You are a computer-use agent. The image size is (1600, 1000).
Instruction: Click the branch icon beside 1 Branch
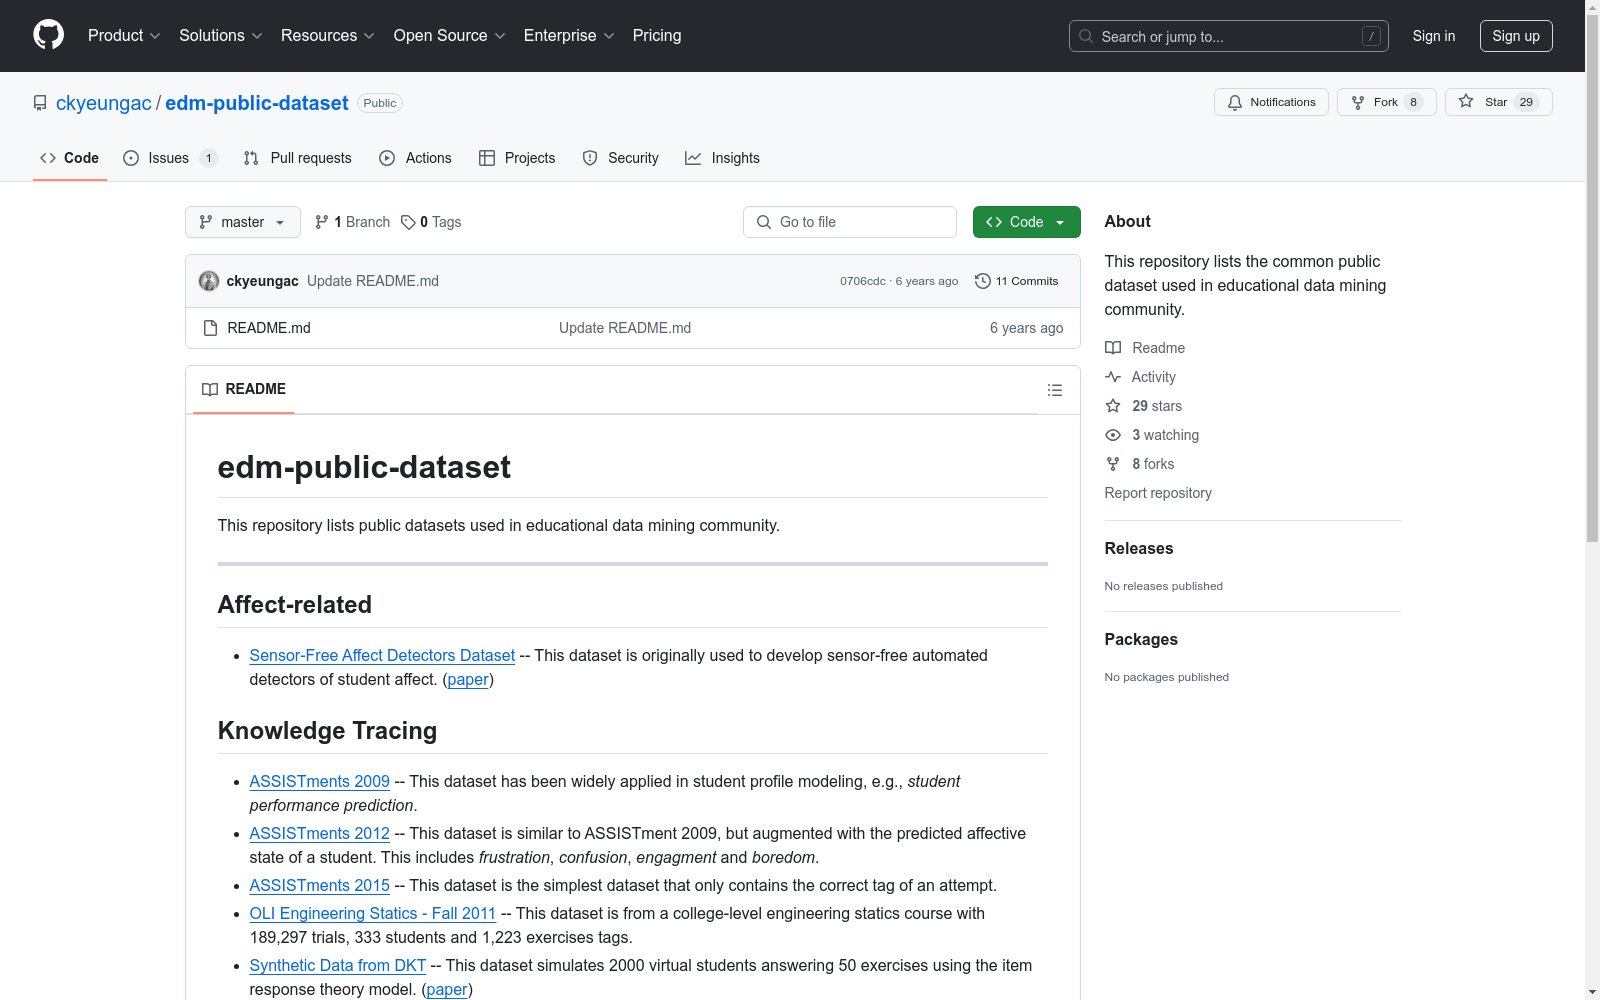(x=322, y=222)
